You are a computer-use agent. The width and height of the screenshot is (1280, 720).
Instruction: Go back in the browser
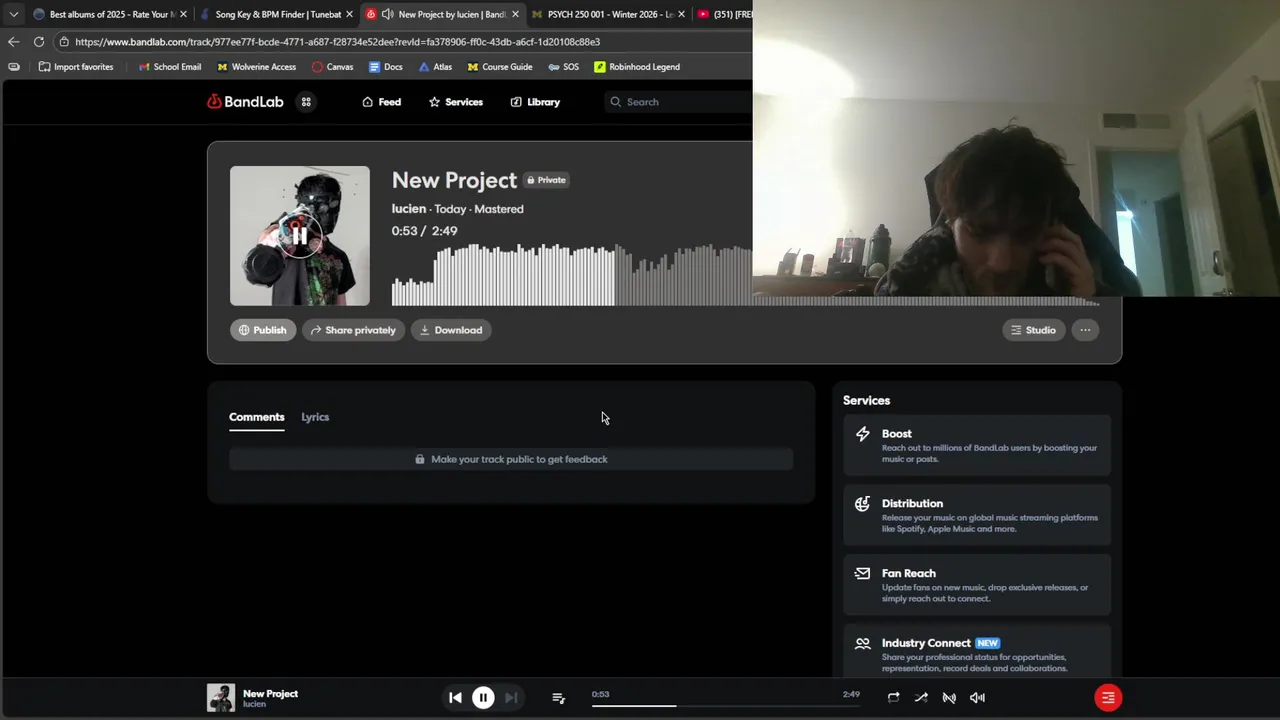tap(13, 42)
